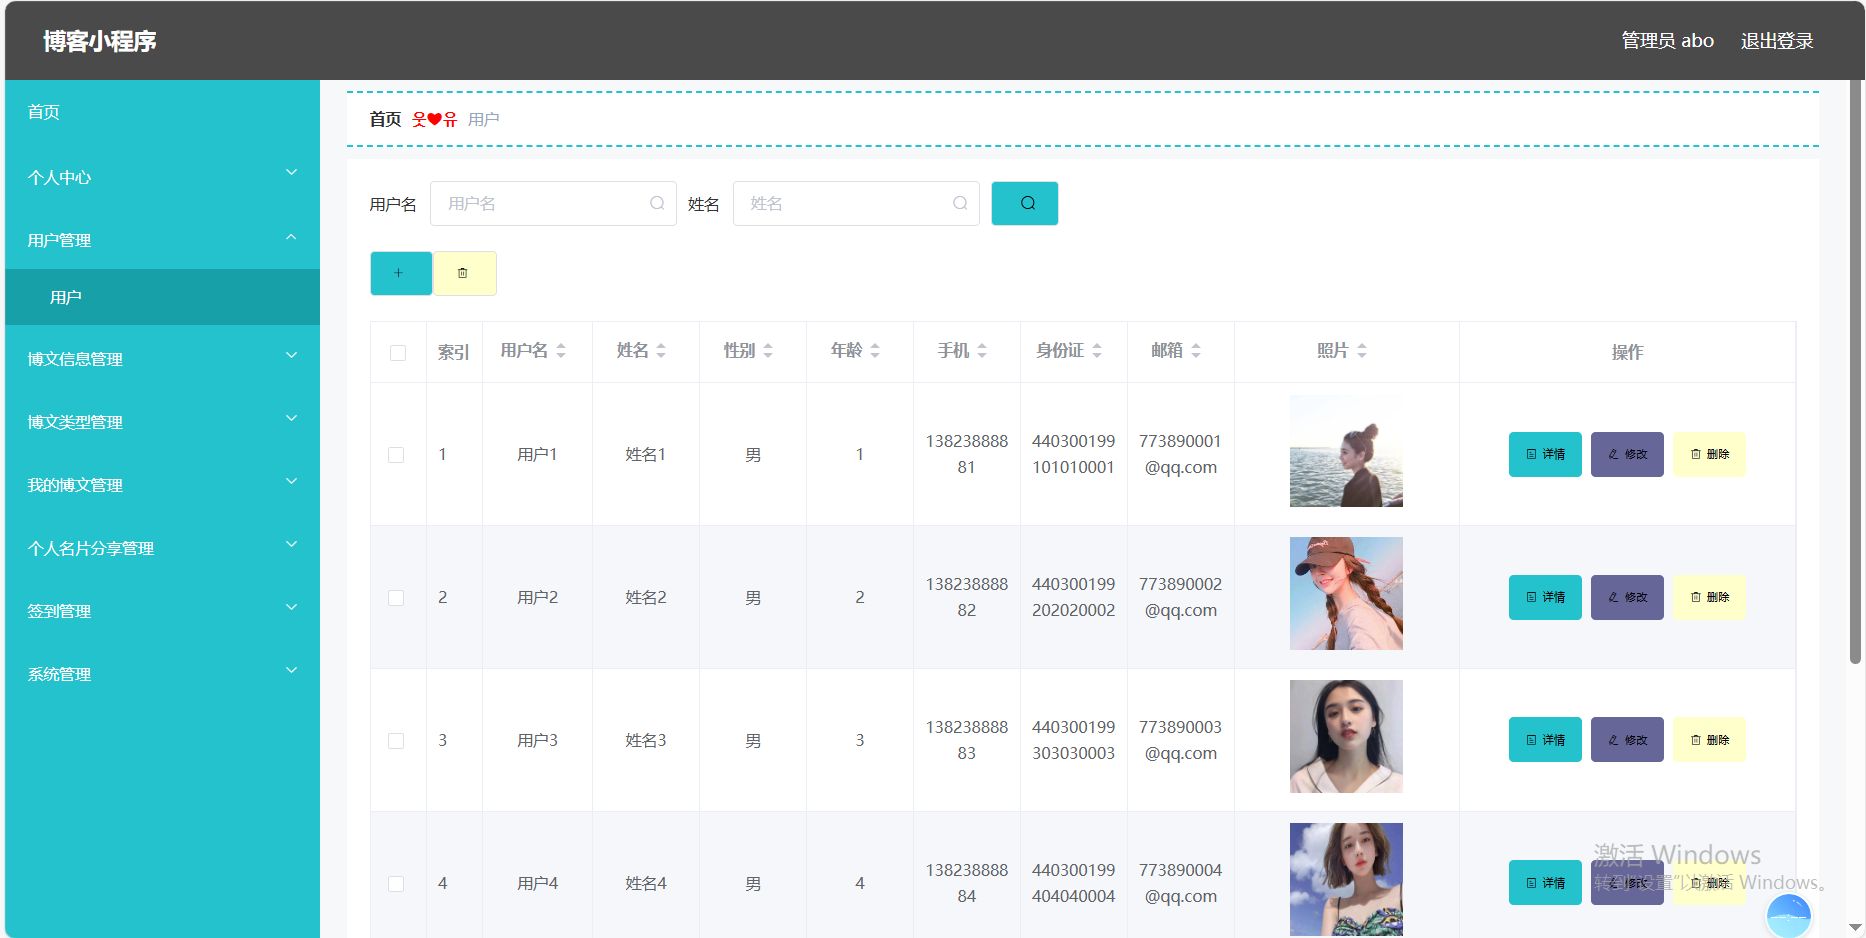Open 博文信息管理 menu label
Image resolution: width=1866 pixels, height=938 pixels.
point(75,359)
